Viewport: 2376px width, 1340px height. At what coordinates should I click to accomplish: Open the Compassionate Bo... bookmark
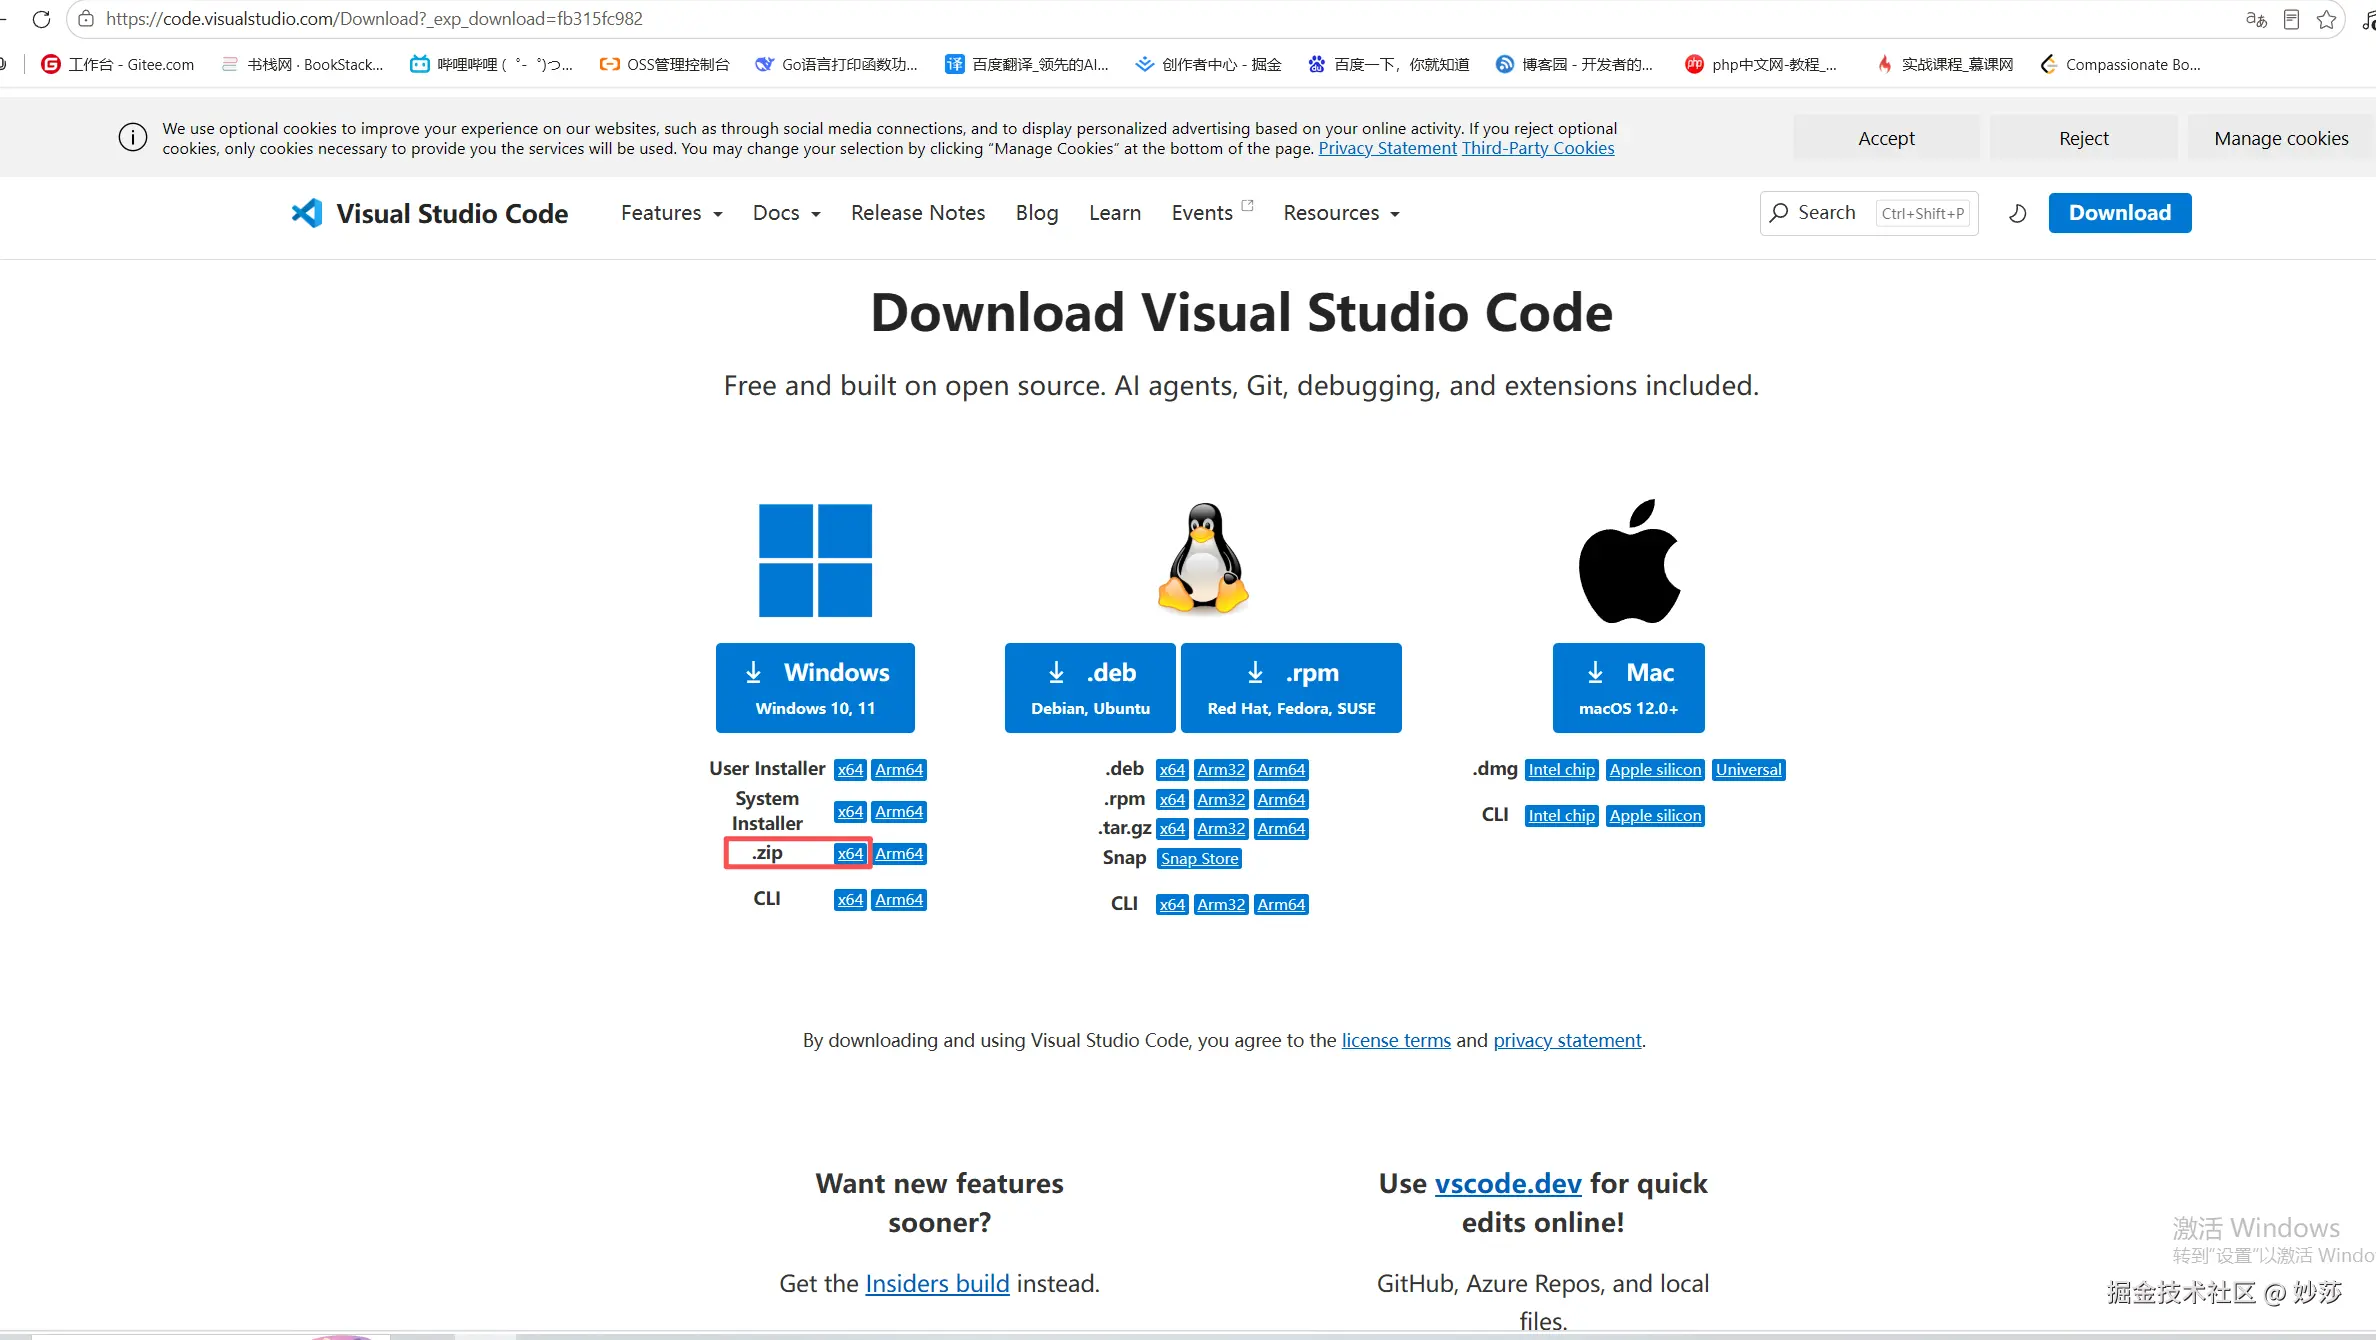2120,64
